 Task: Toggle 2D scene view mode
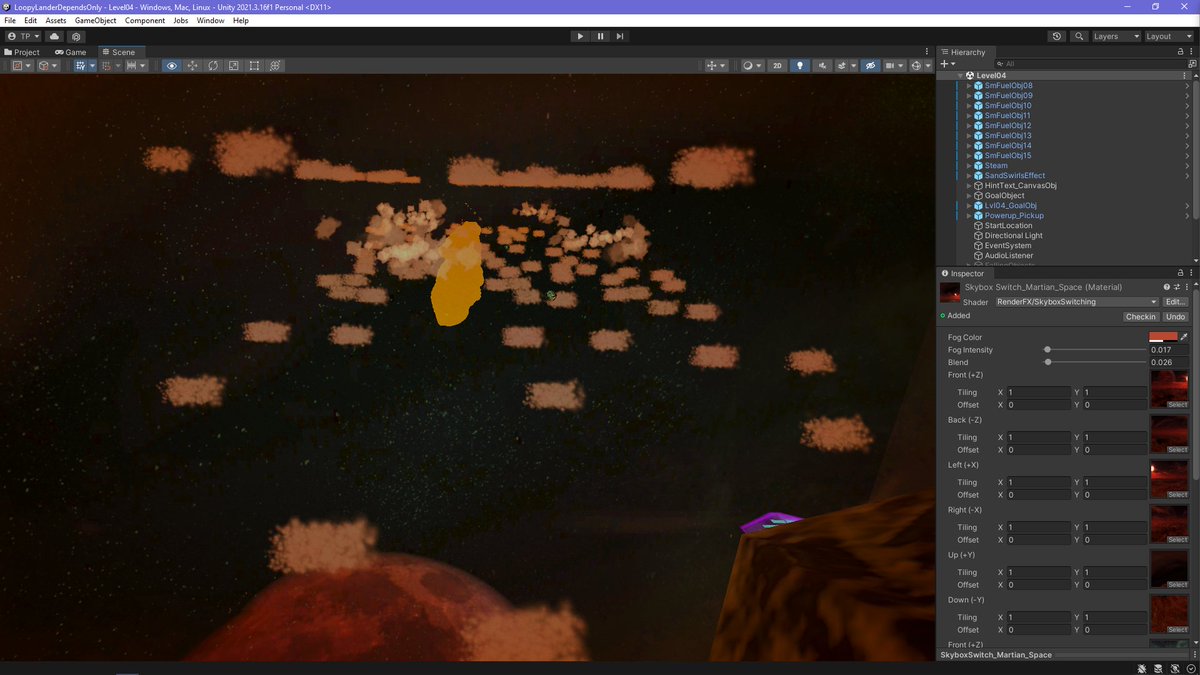[777, 66]
